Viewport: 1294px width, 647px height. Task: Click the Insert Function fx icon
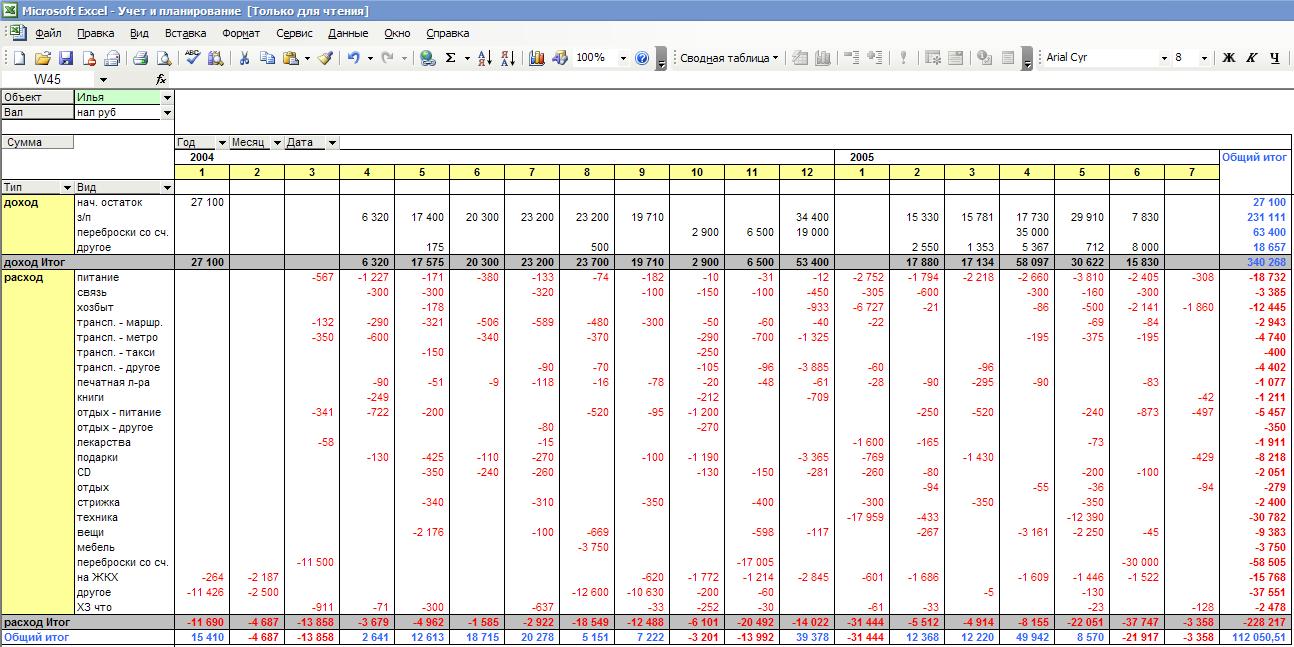tap(161, 79)
